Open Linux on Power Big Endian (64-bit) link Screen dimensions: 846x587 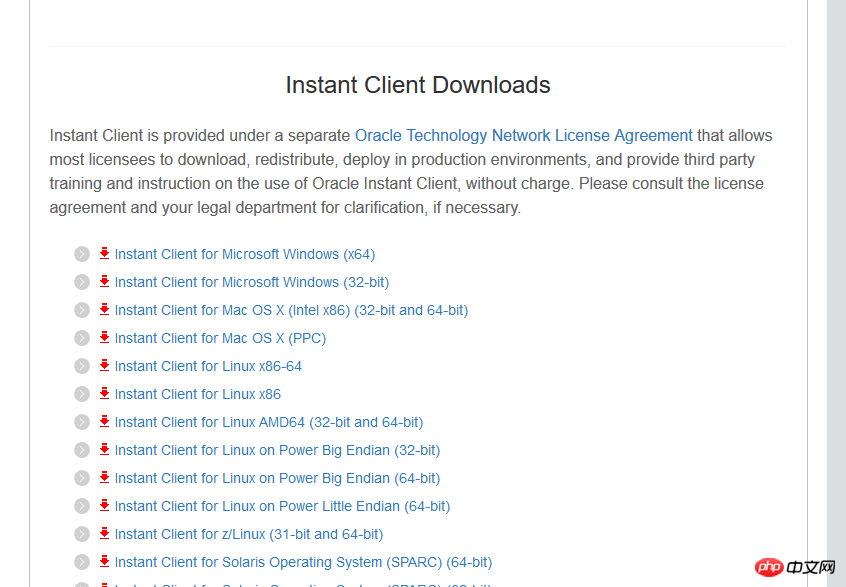[x=277, y=479]
